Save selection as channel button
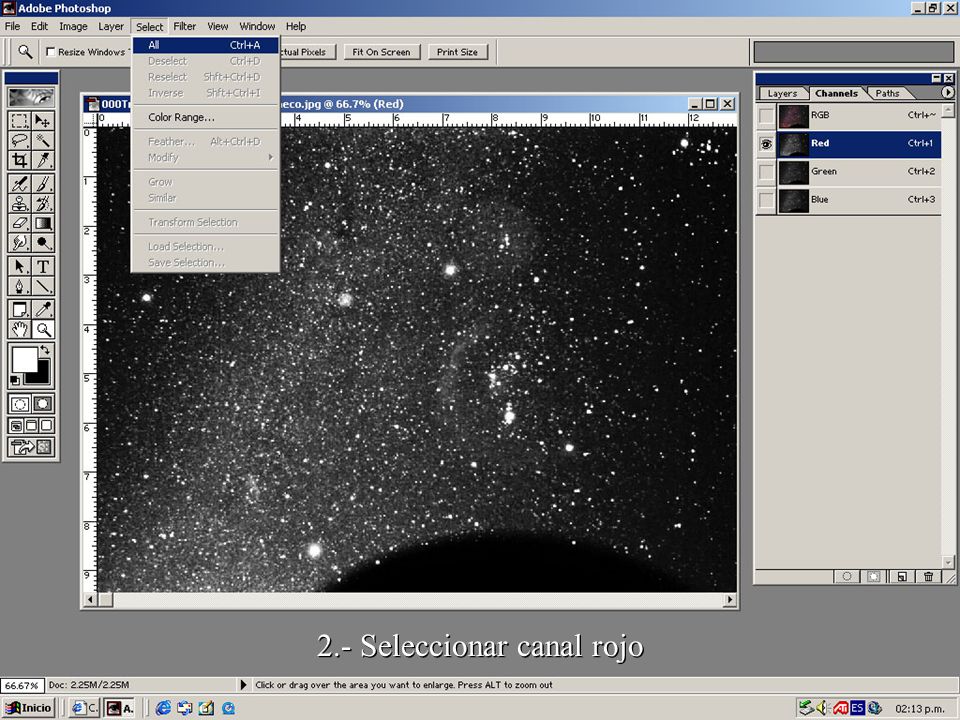The image size is (960, 720). tap(874, 576)
